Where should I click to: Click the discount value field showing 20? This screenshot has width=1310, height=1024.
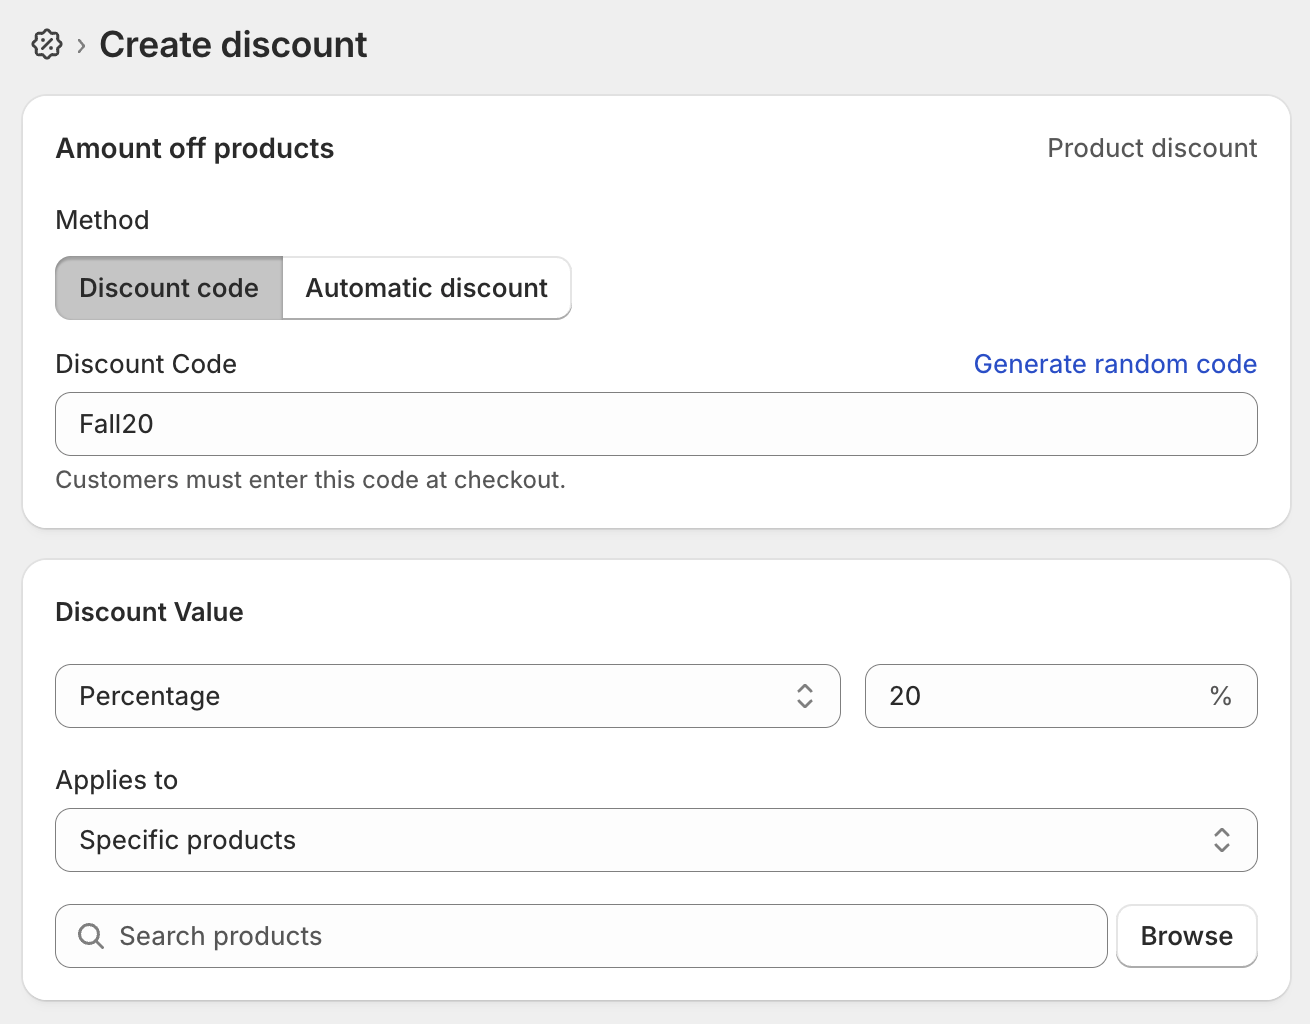click(x=1061, y=696)
